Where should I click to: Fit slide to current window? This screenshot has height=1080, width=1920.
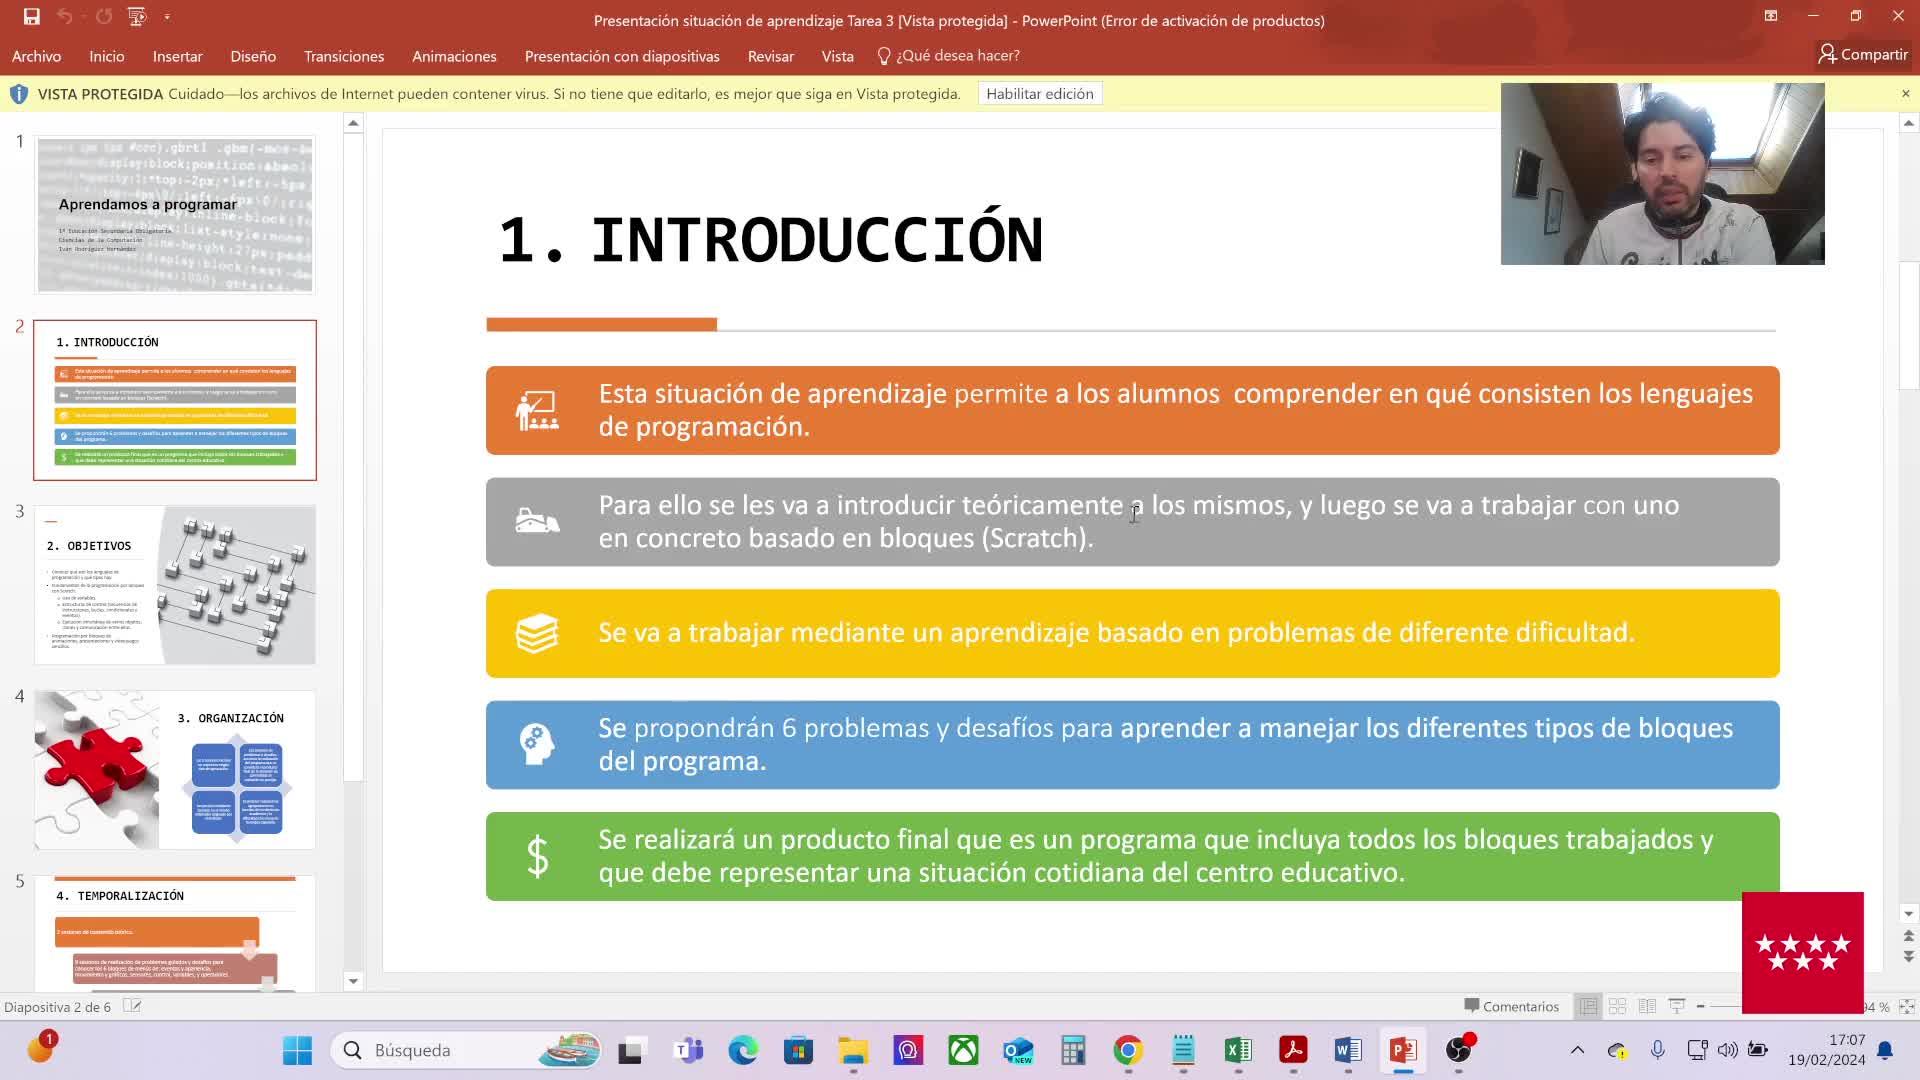(x=1906, y=1006)
